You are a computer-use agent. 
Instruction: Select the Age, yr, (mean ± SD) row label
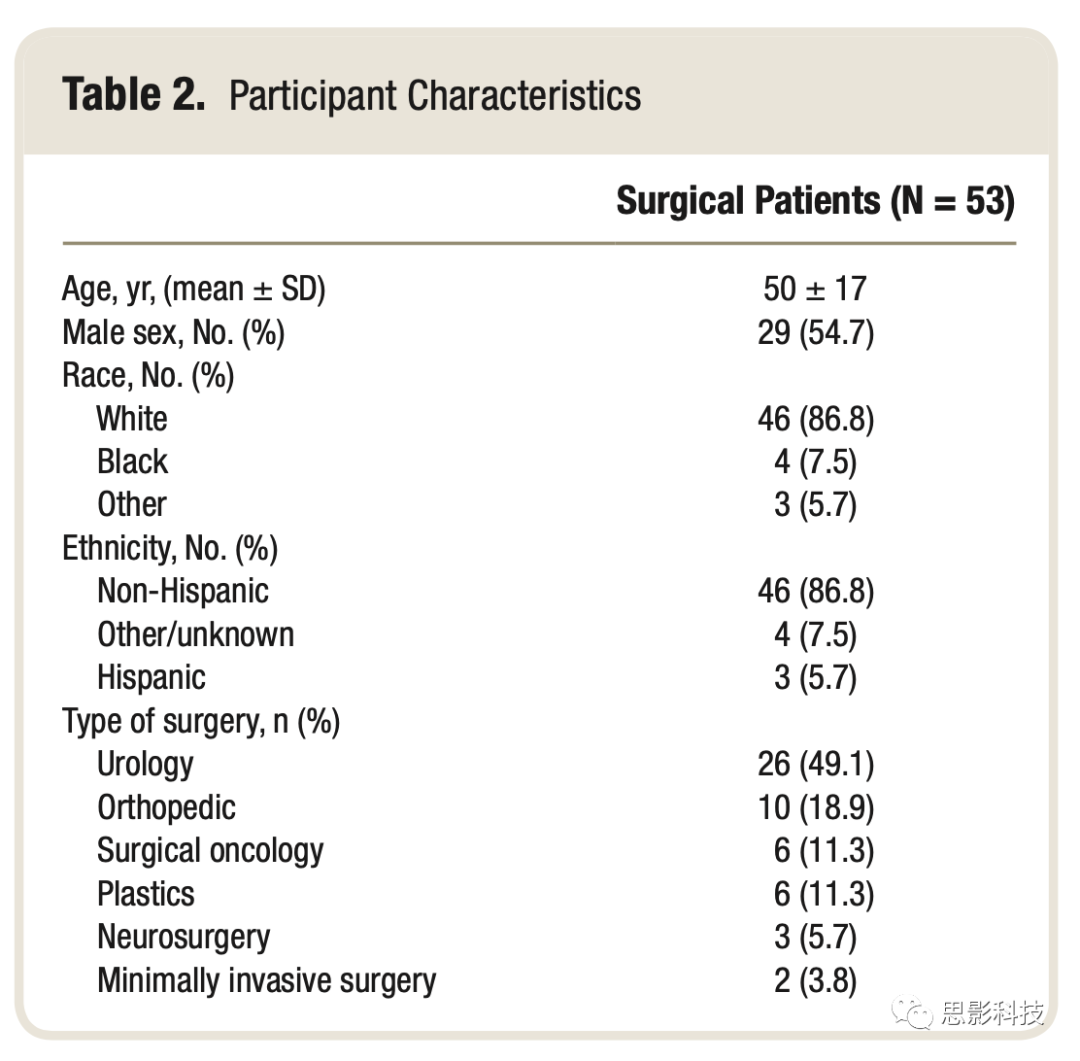[194, 289]
